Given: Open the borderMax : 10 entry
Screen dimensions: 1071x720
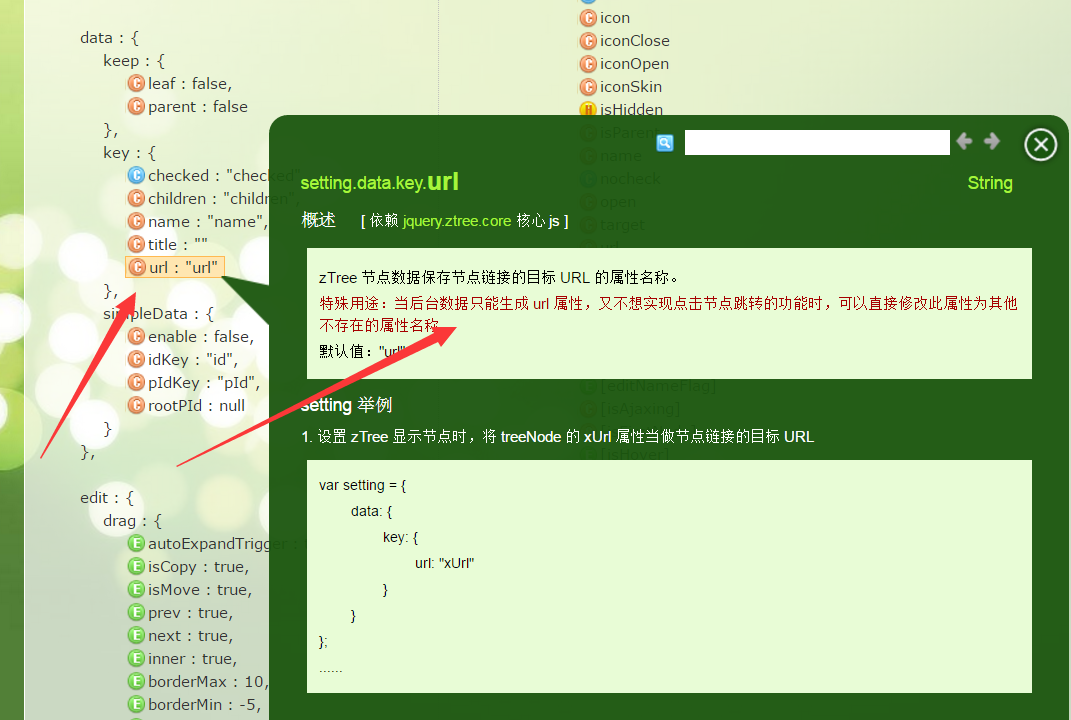Looking at the screenshot, I should click(199, 682).
